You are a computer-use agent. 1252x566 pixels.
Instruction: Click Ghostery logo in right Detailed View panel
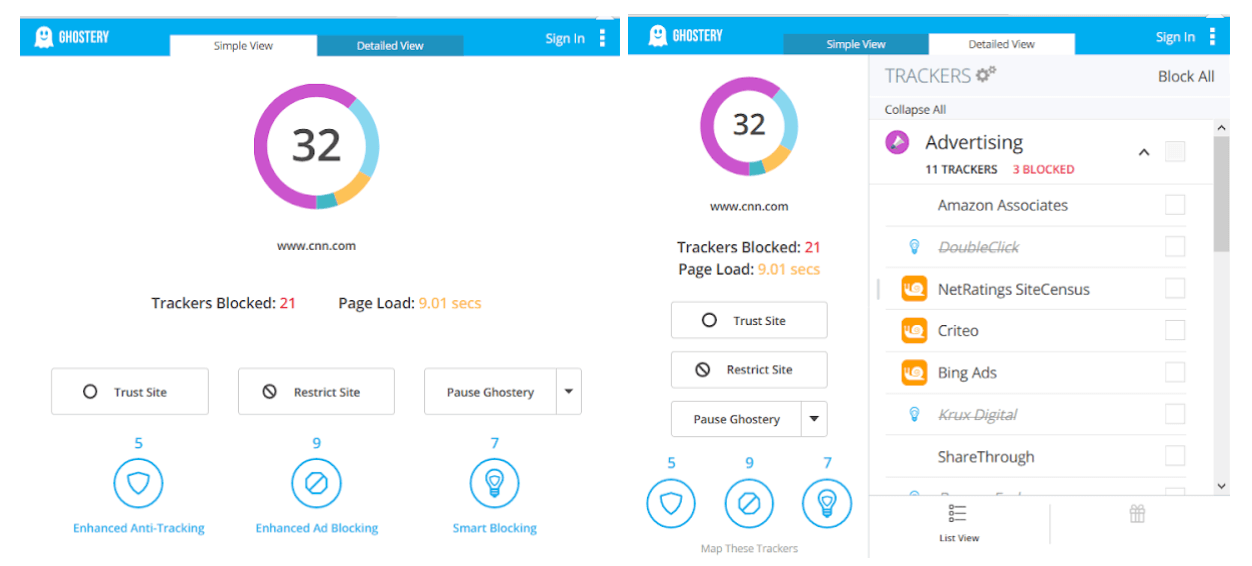[686, 37]
